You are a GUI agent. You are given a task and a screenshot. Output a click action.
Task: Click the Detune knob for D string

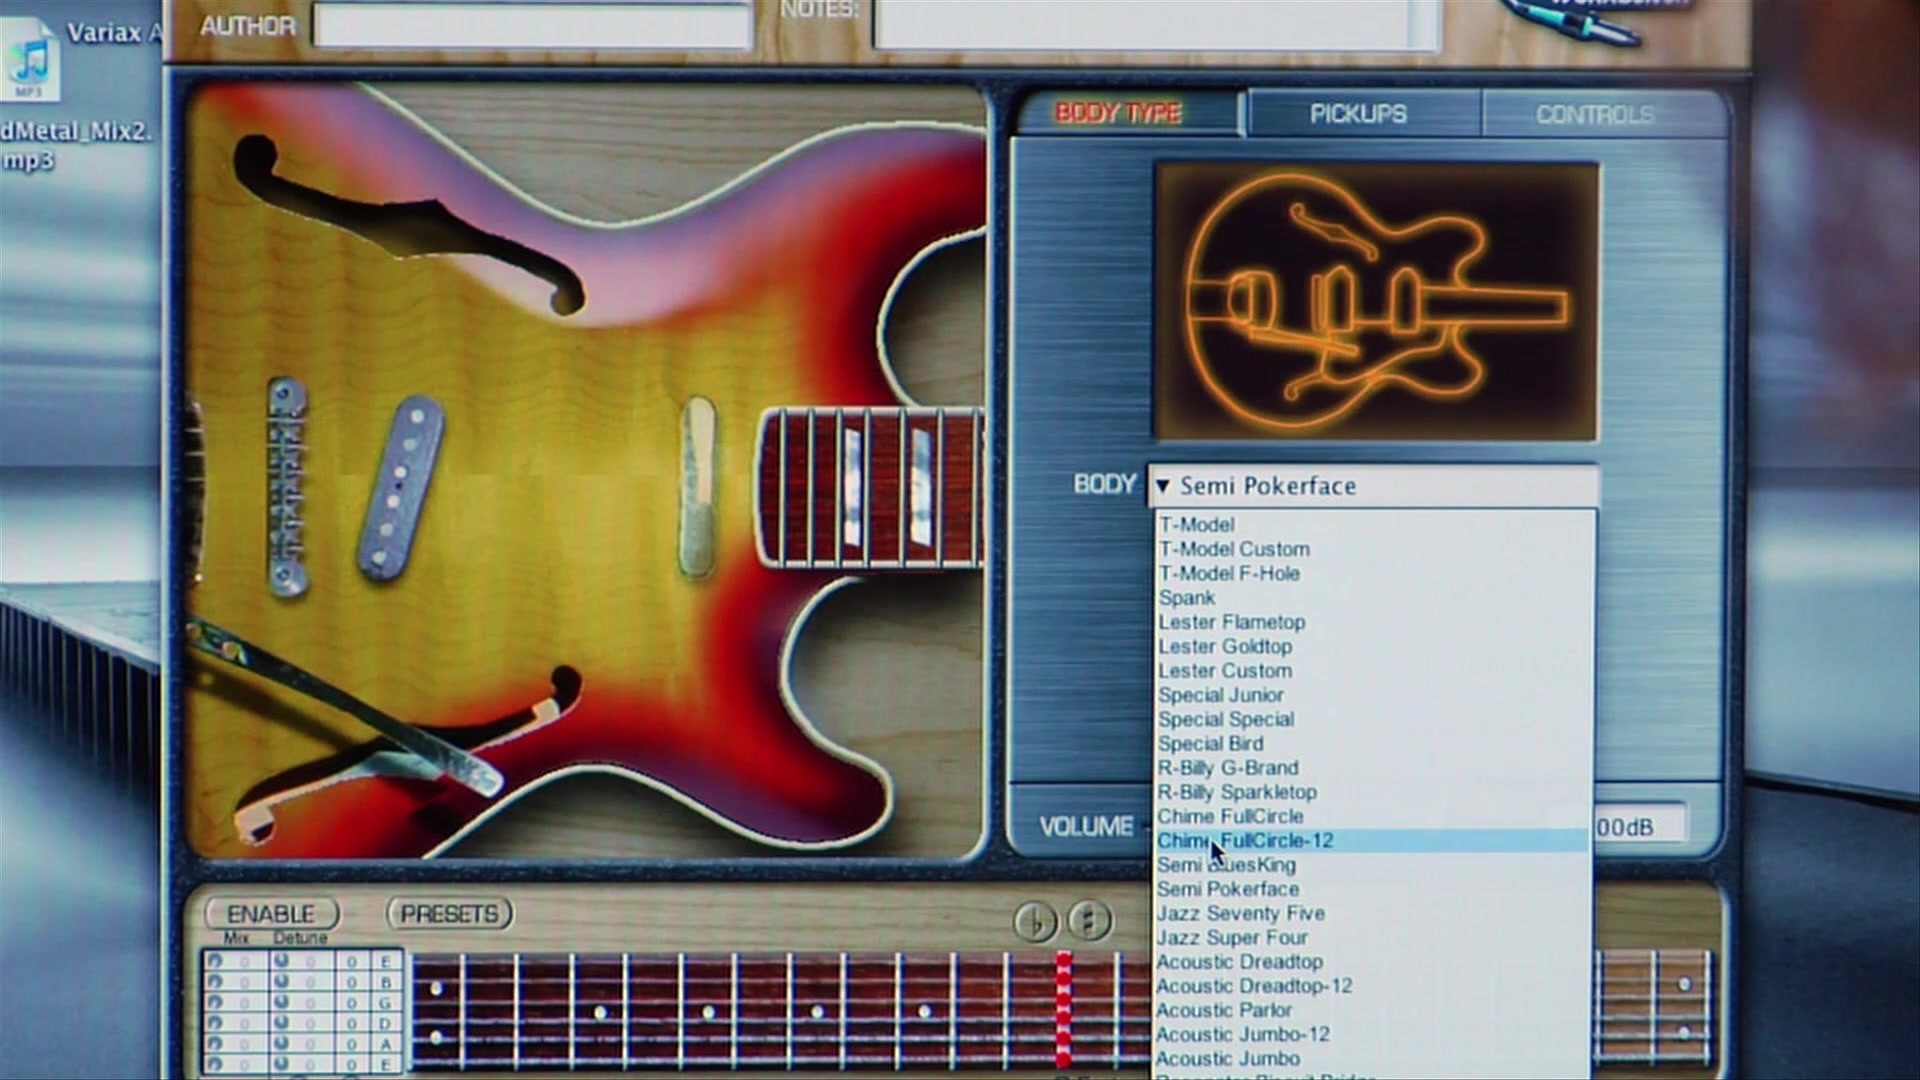click(281, 1024)
